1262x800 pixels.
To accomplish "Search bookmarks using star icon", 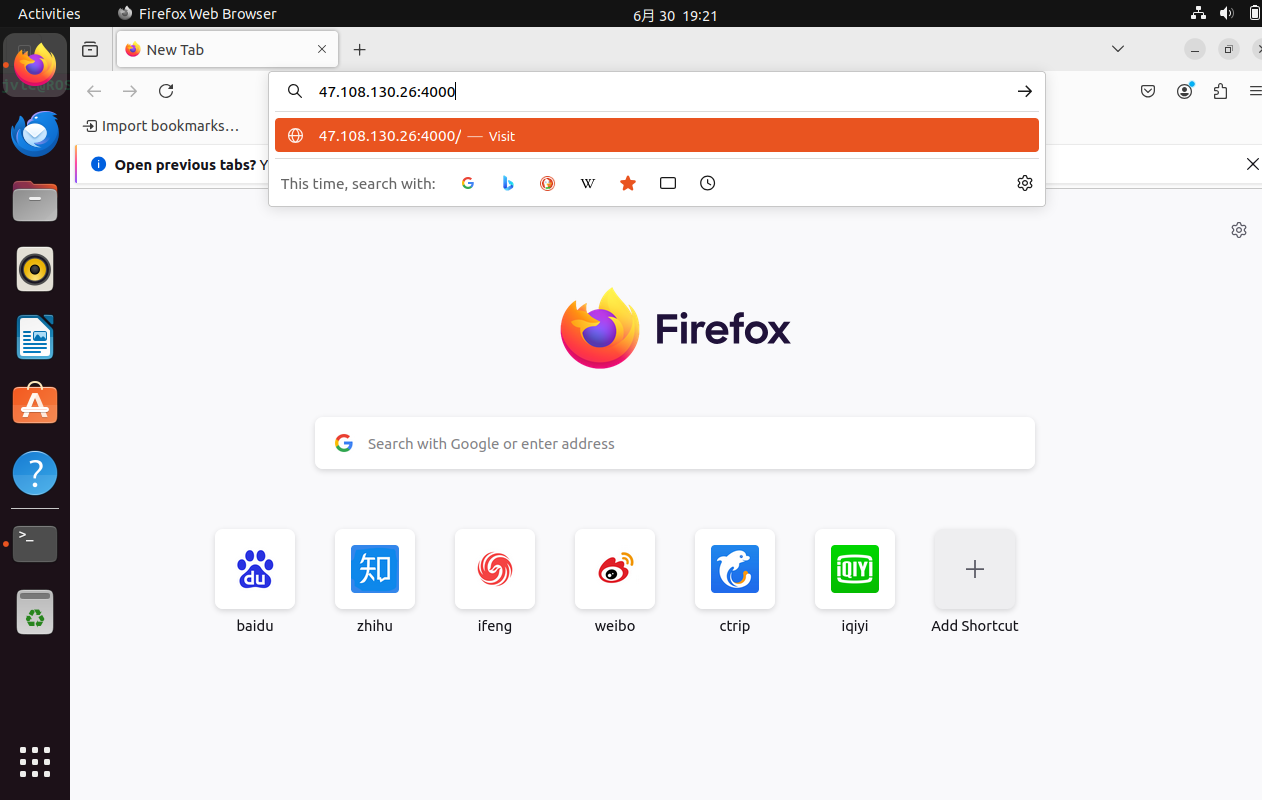I will pos(628,183).
